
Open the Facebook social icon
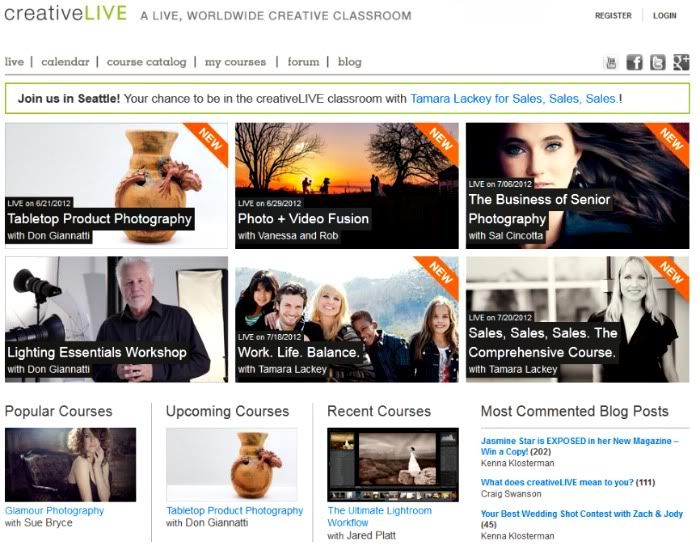point(634,62)
